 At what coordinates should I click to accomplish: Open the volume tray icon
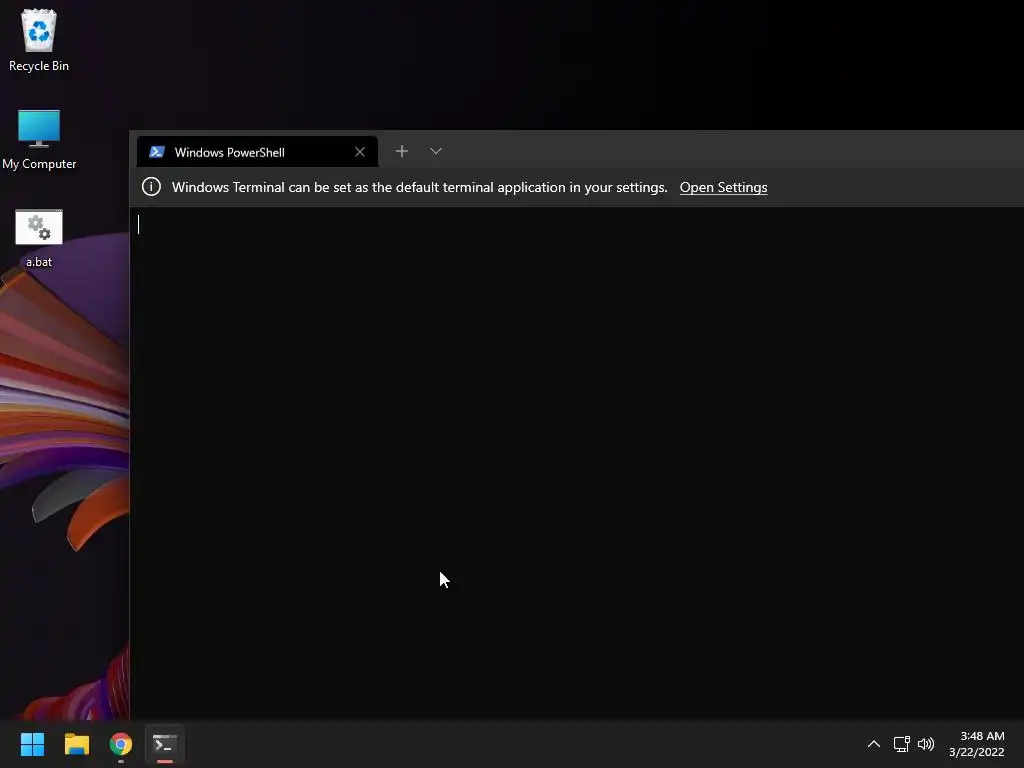click(x=926, y=744)
